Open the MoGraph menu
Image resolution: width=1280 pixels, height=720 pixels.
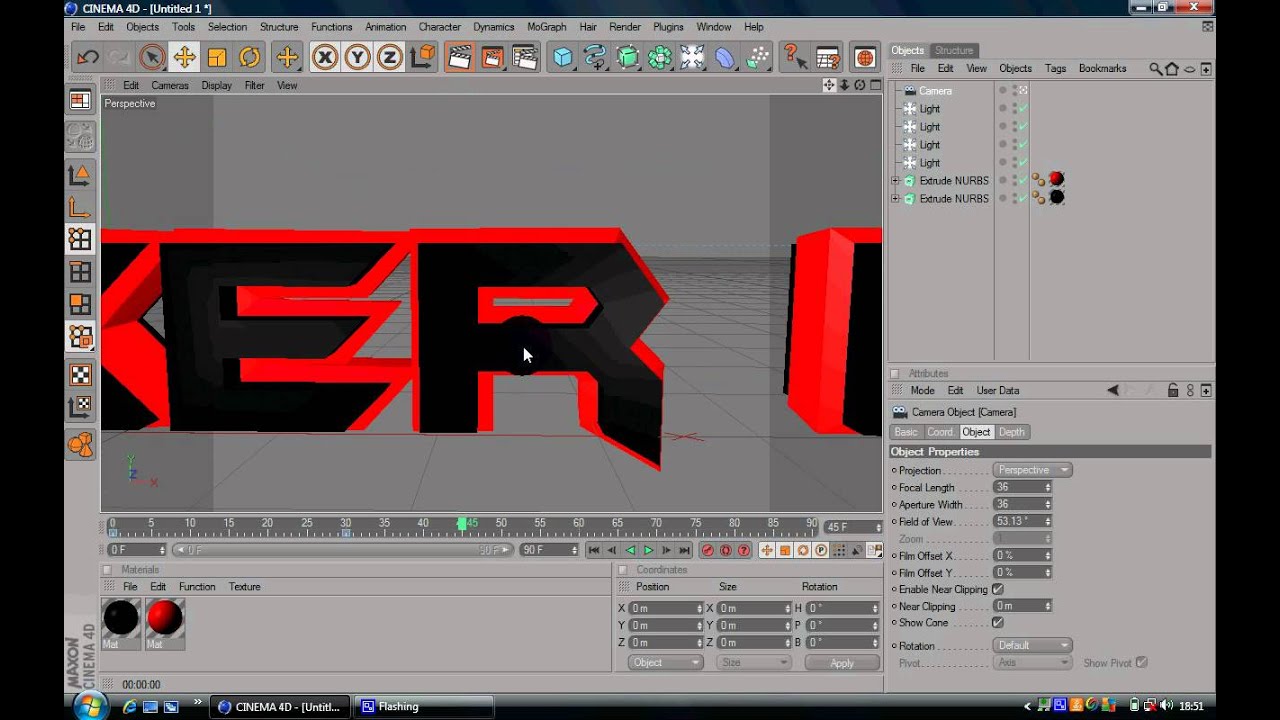pos(546,27)
